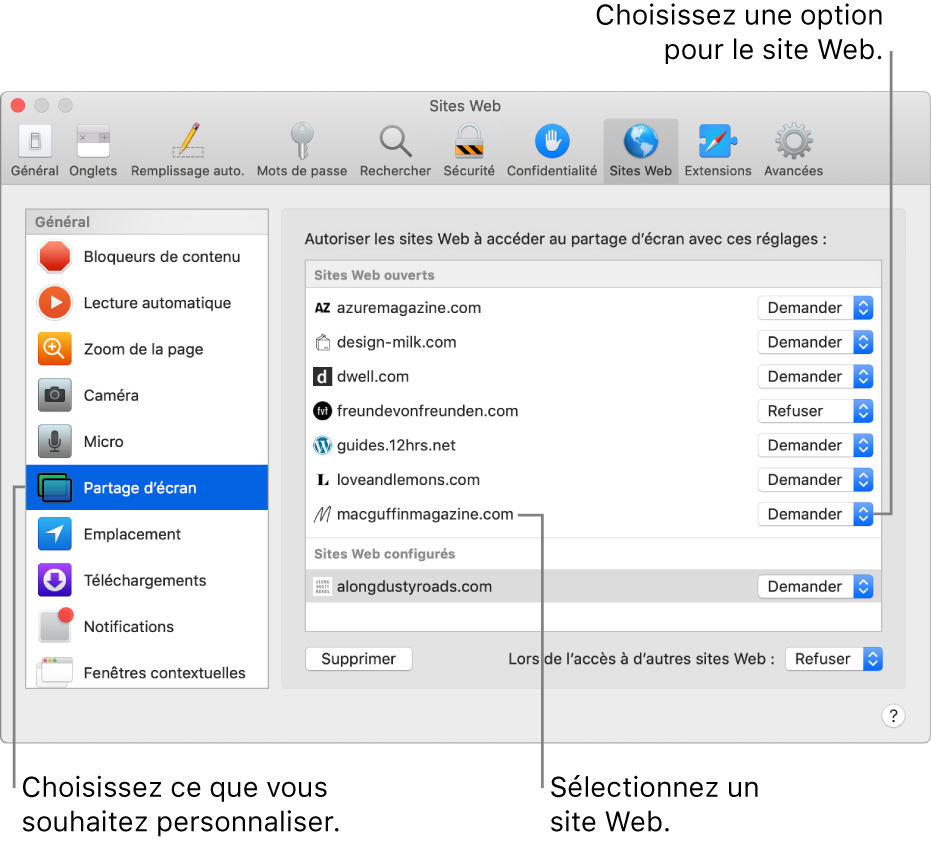
Task: Open the Refuser dropdown for freundevonfreunden.com
Action: (815, 411)
